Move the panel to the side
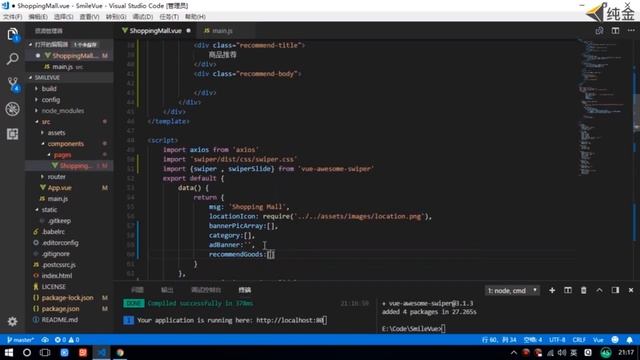 point(615,290)
